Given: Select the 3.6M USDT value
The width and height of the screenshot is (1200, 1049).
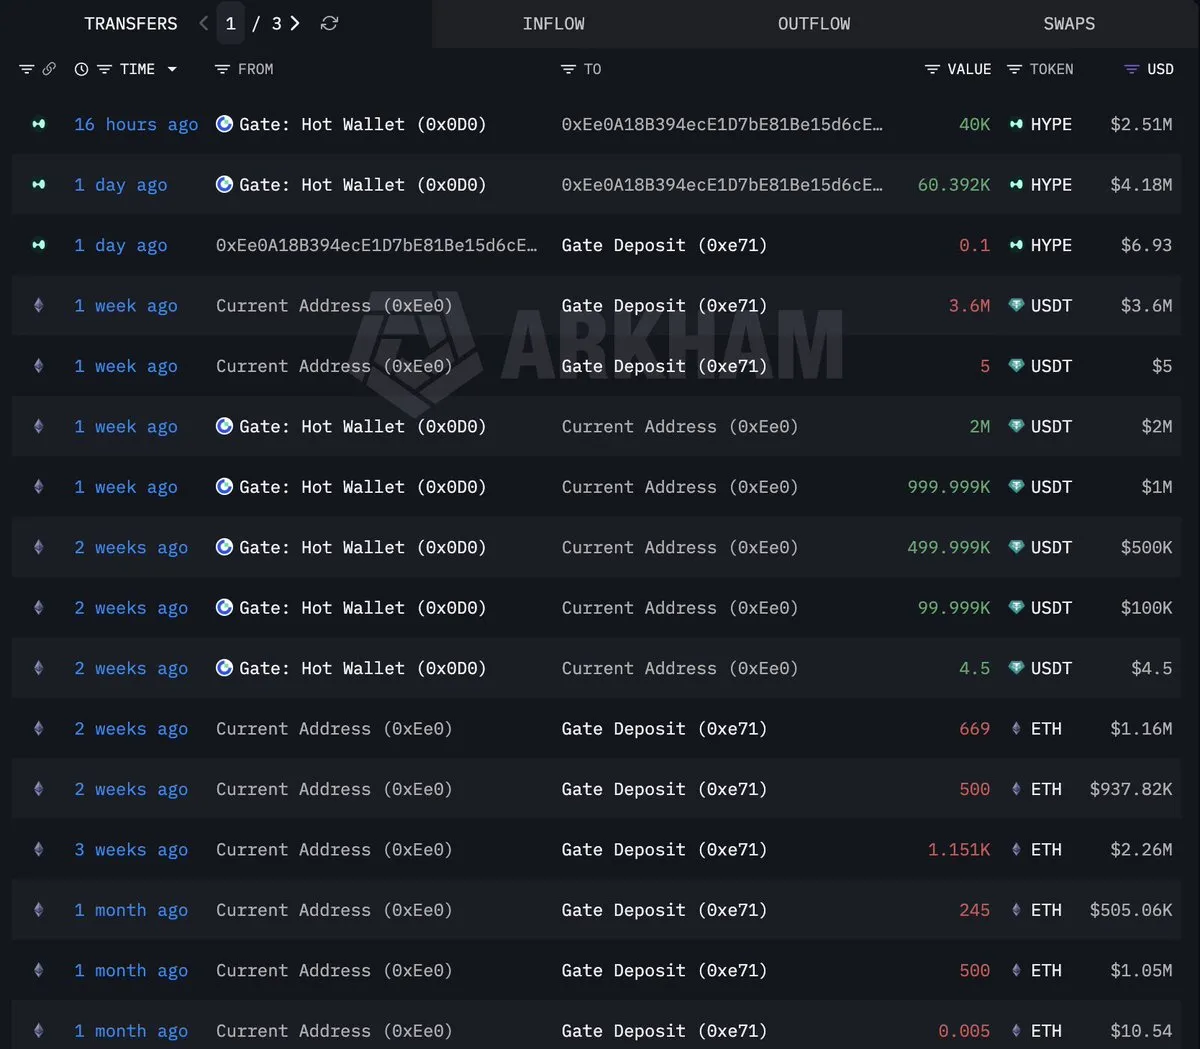Looking at the screenshot, I should coord(969,306).
